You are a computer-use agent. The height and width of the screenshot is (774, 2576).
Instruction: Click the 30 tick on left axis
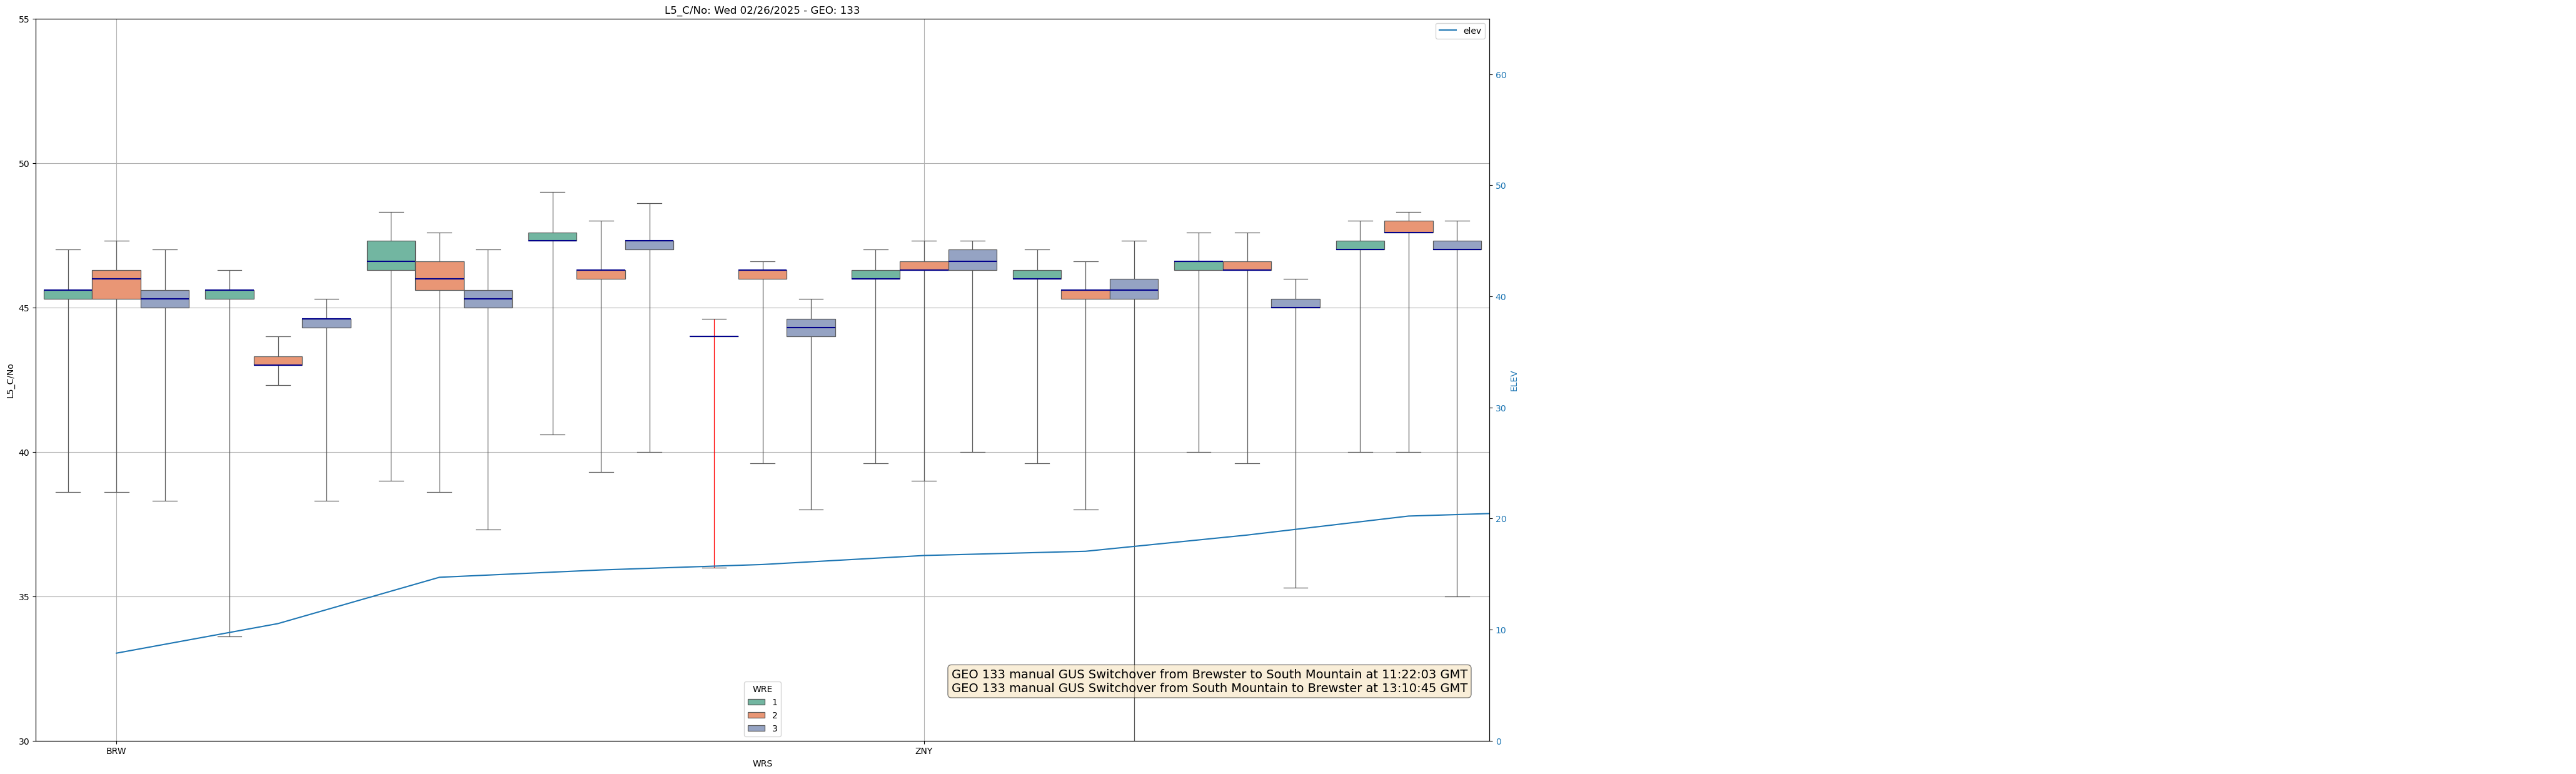24,741
